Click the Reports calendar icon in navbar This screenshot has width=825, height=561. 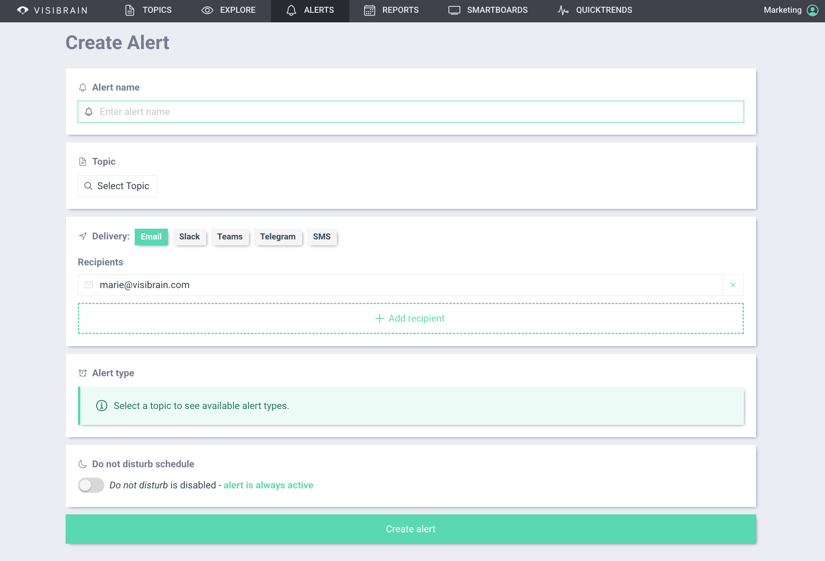pos(369,10)
